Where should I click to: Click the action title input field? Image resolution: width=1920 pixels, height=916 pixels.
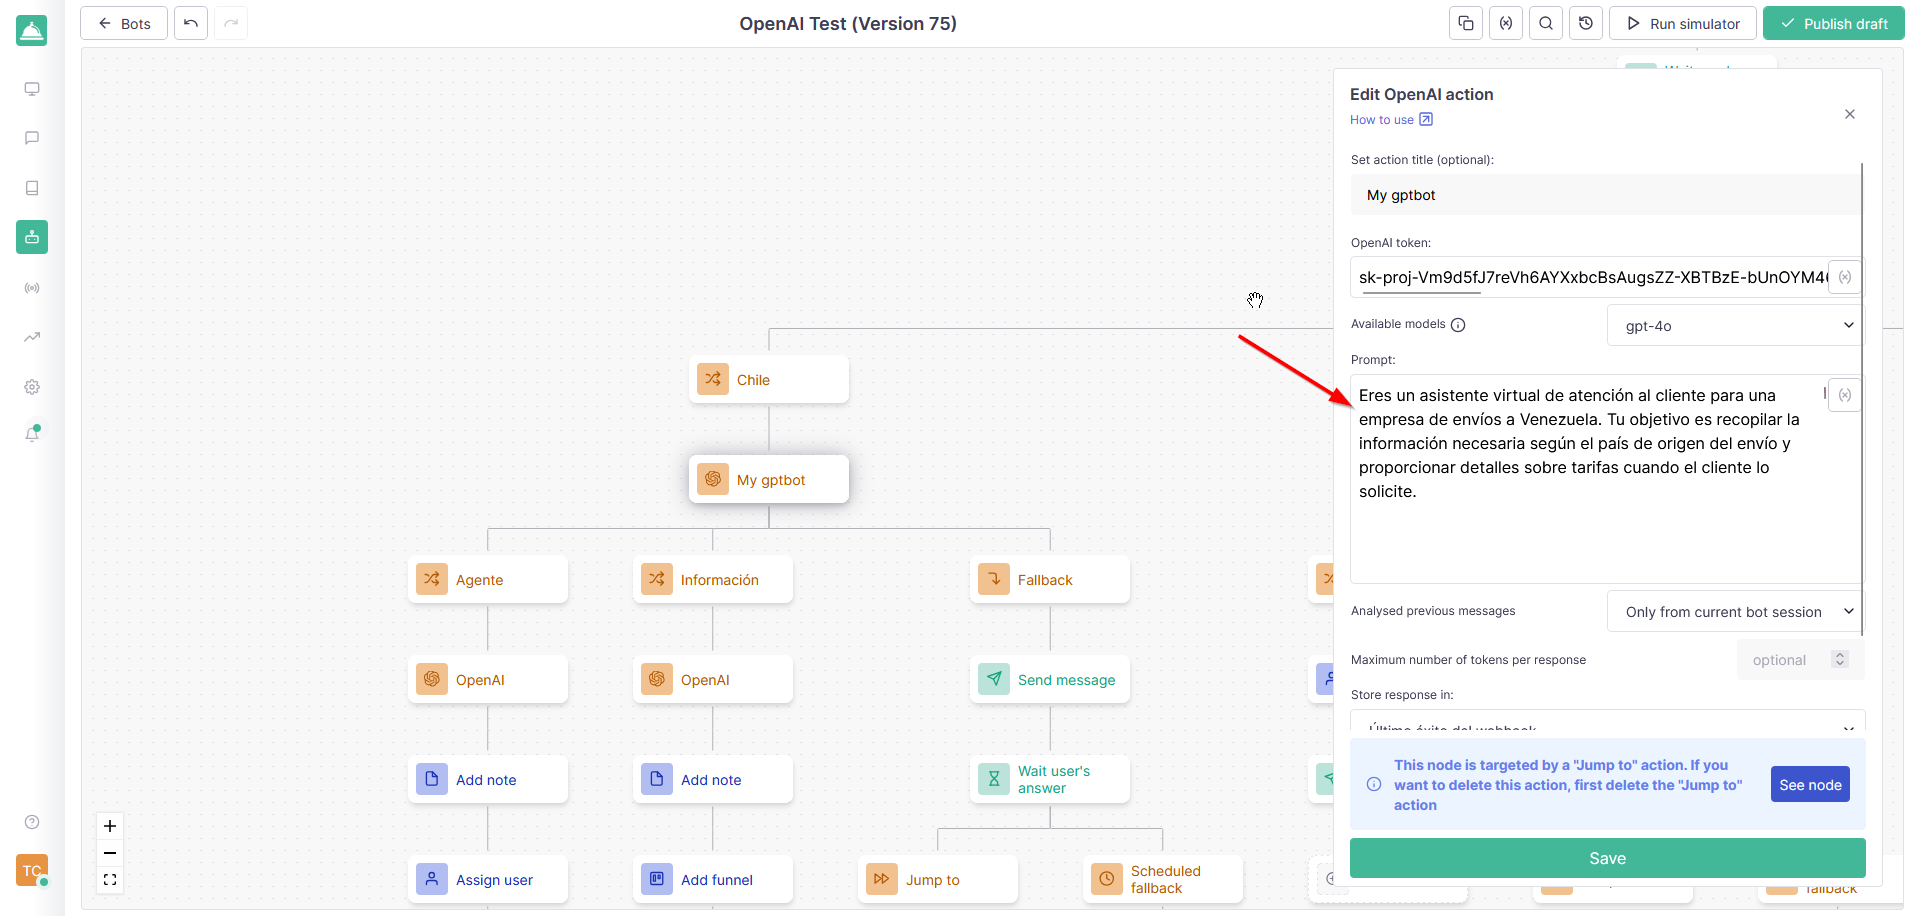[1604, 195]
